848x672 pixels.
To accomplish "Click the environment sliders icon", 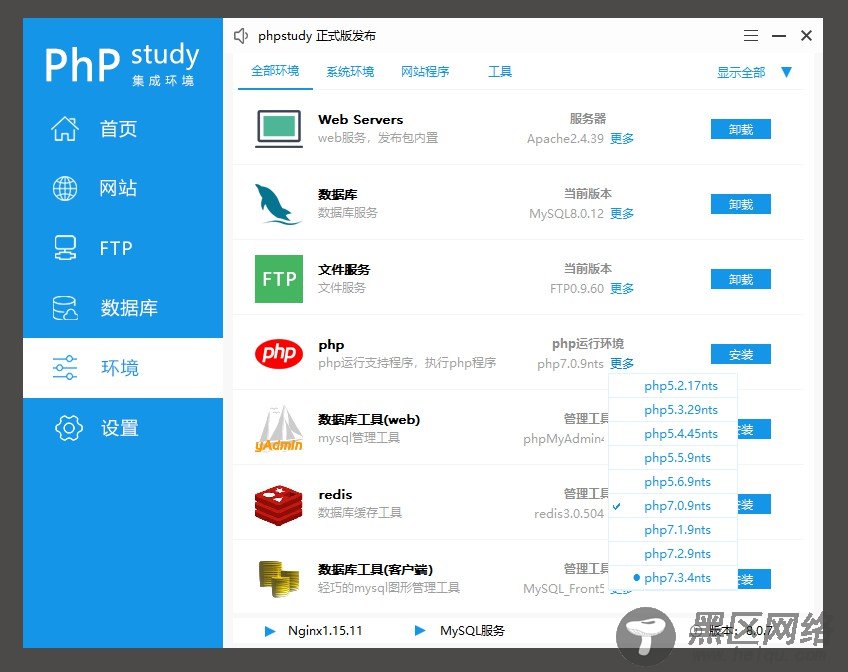I will click(x=65, y=368).
